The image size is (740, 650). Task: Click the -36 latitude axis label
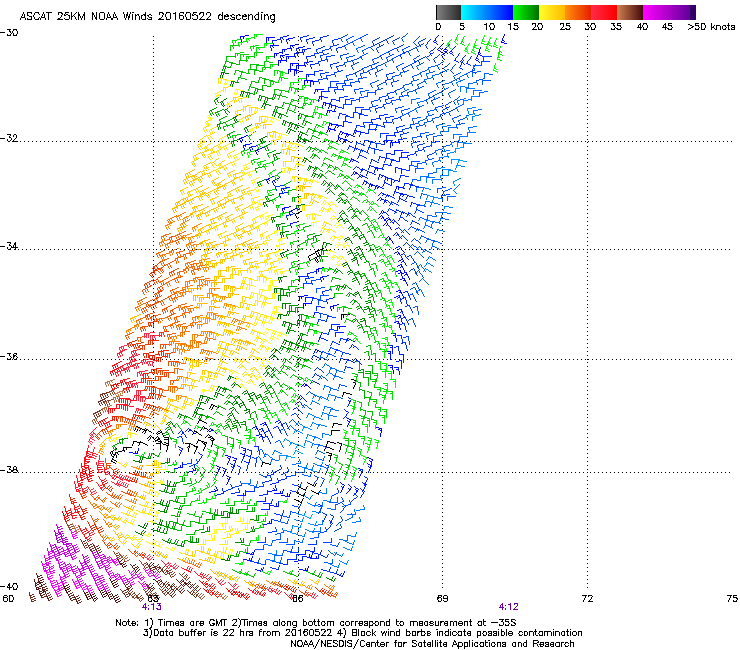[9, 356]
